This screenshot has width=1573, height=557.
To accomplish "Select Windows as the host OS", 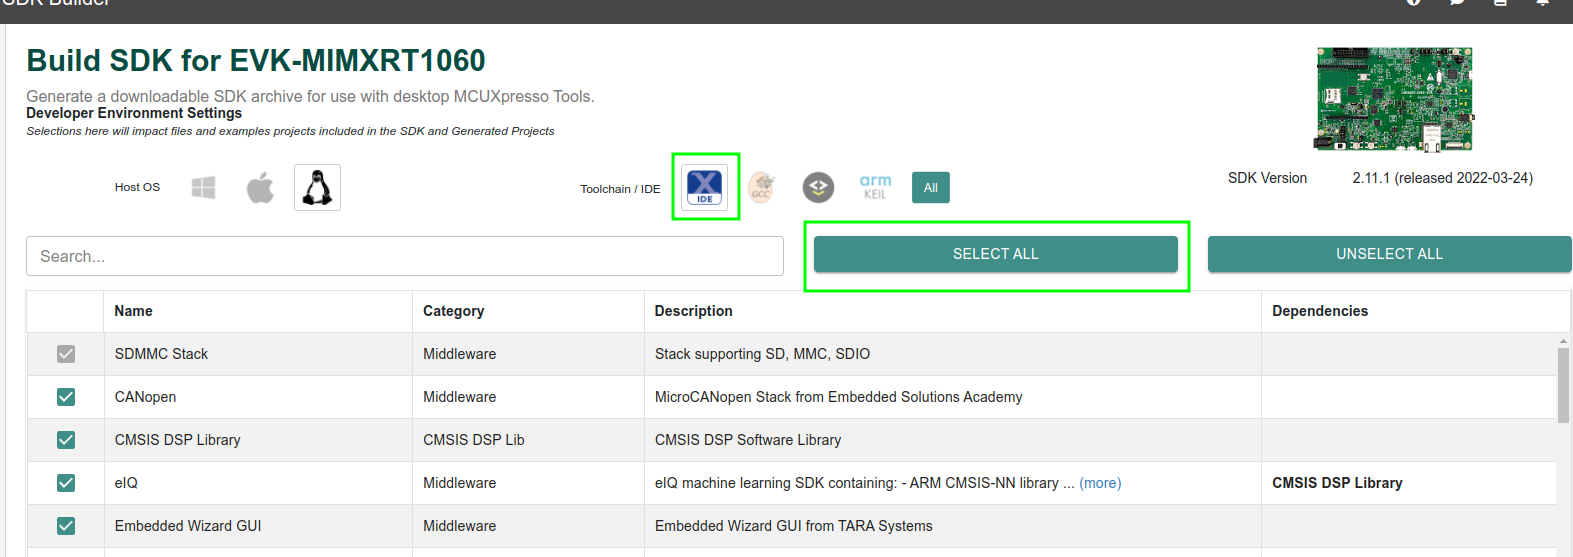I will coord(203,188).
